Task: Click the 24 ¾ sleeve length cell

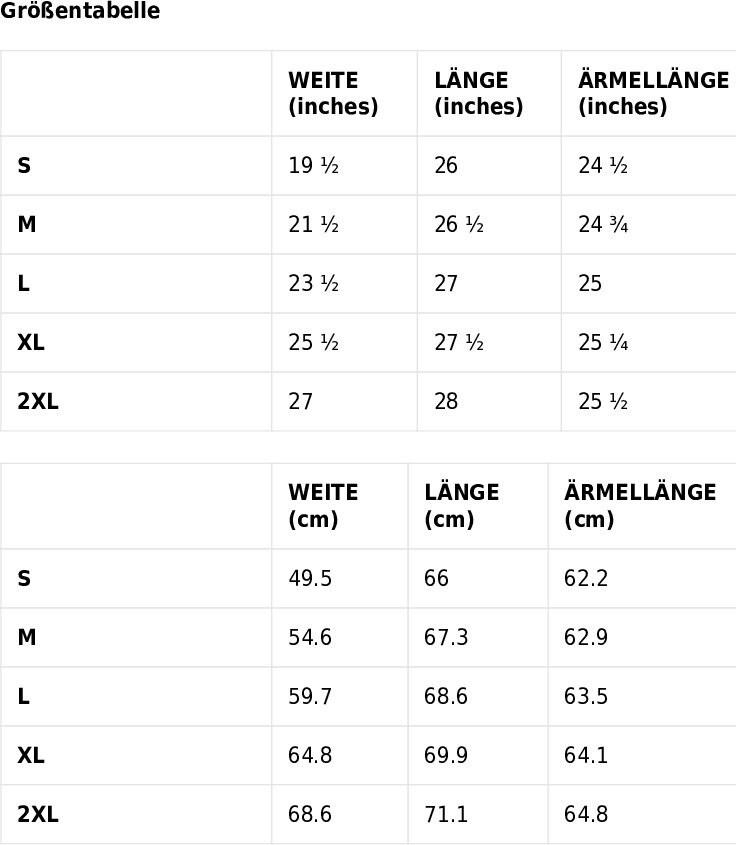Action: [x=649, y=225]
